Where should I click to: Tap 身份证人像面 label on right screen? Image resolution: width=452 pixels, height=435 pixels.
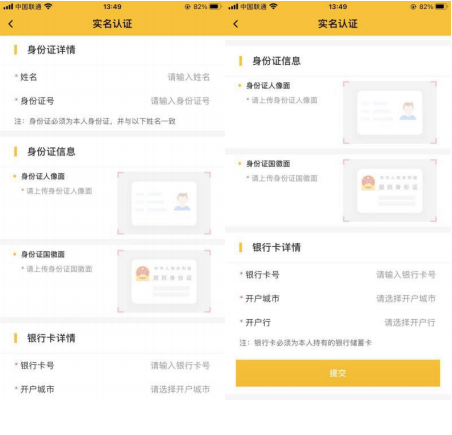pyautogui.click(x=268, y=86)
